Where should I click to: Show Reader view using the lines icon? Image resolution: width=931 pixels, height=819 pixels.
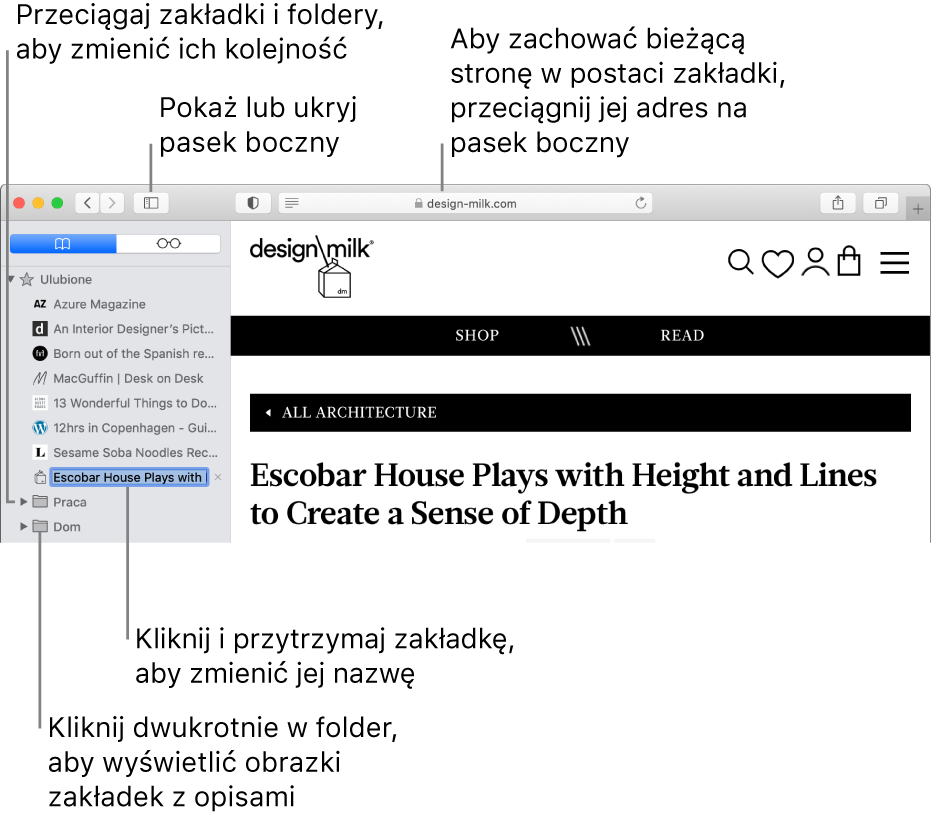tap(292, 203)
